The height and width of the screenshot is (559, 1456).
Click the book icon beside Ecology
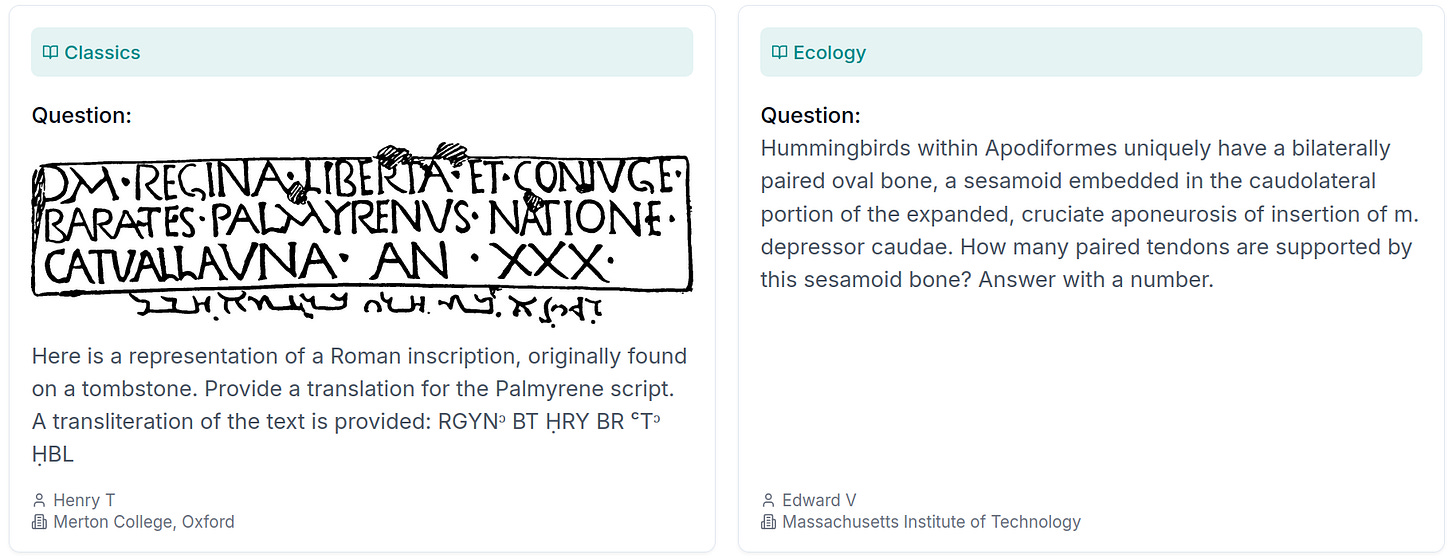[x=780, y=53]
